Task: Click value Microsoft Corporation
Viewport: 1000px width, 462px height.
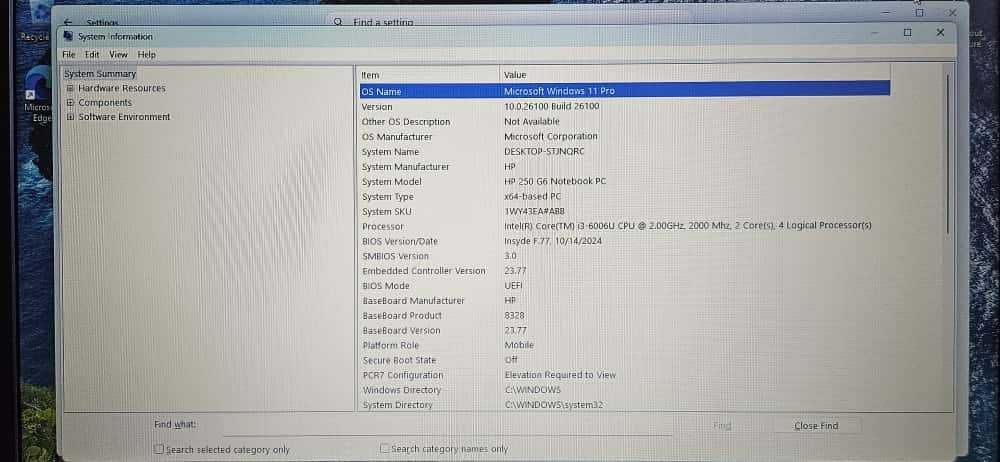Action: pos(551,136)
